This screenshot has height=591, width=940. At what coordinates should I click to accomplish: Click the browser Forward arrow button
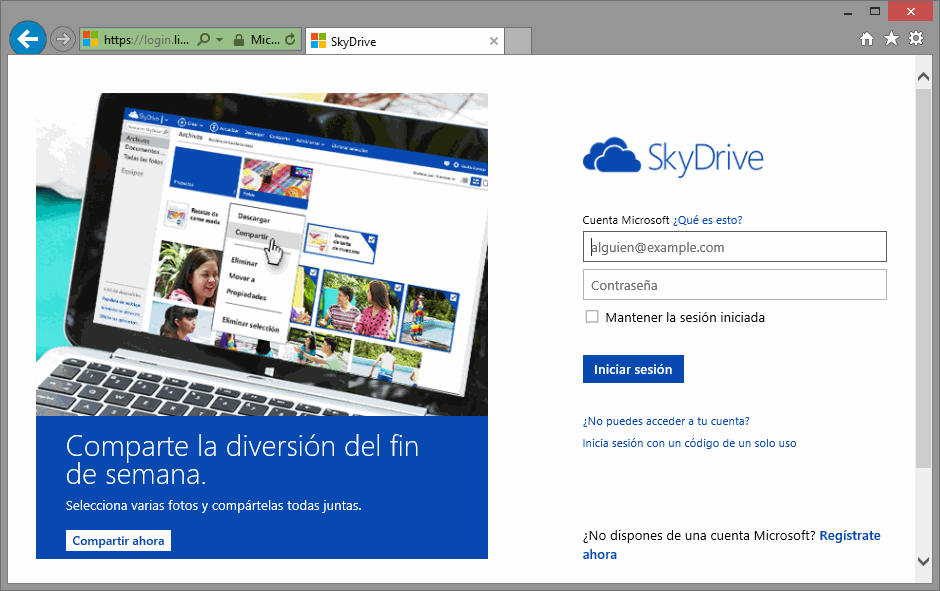click(63, 40)
